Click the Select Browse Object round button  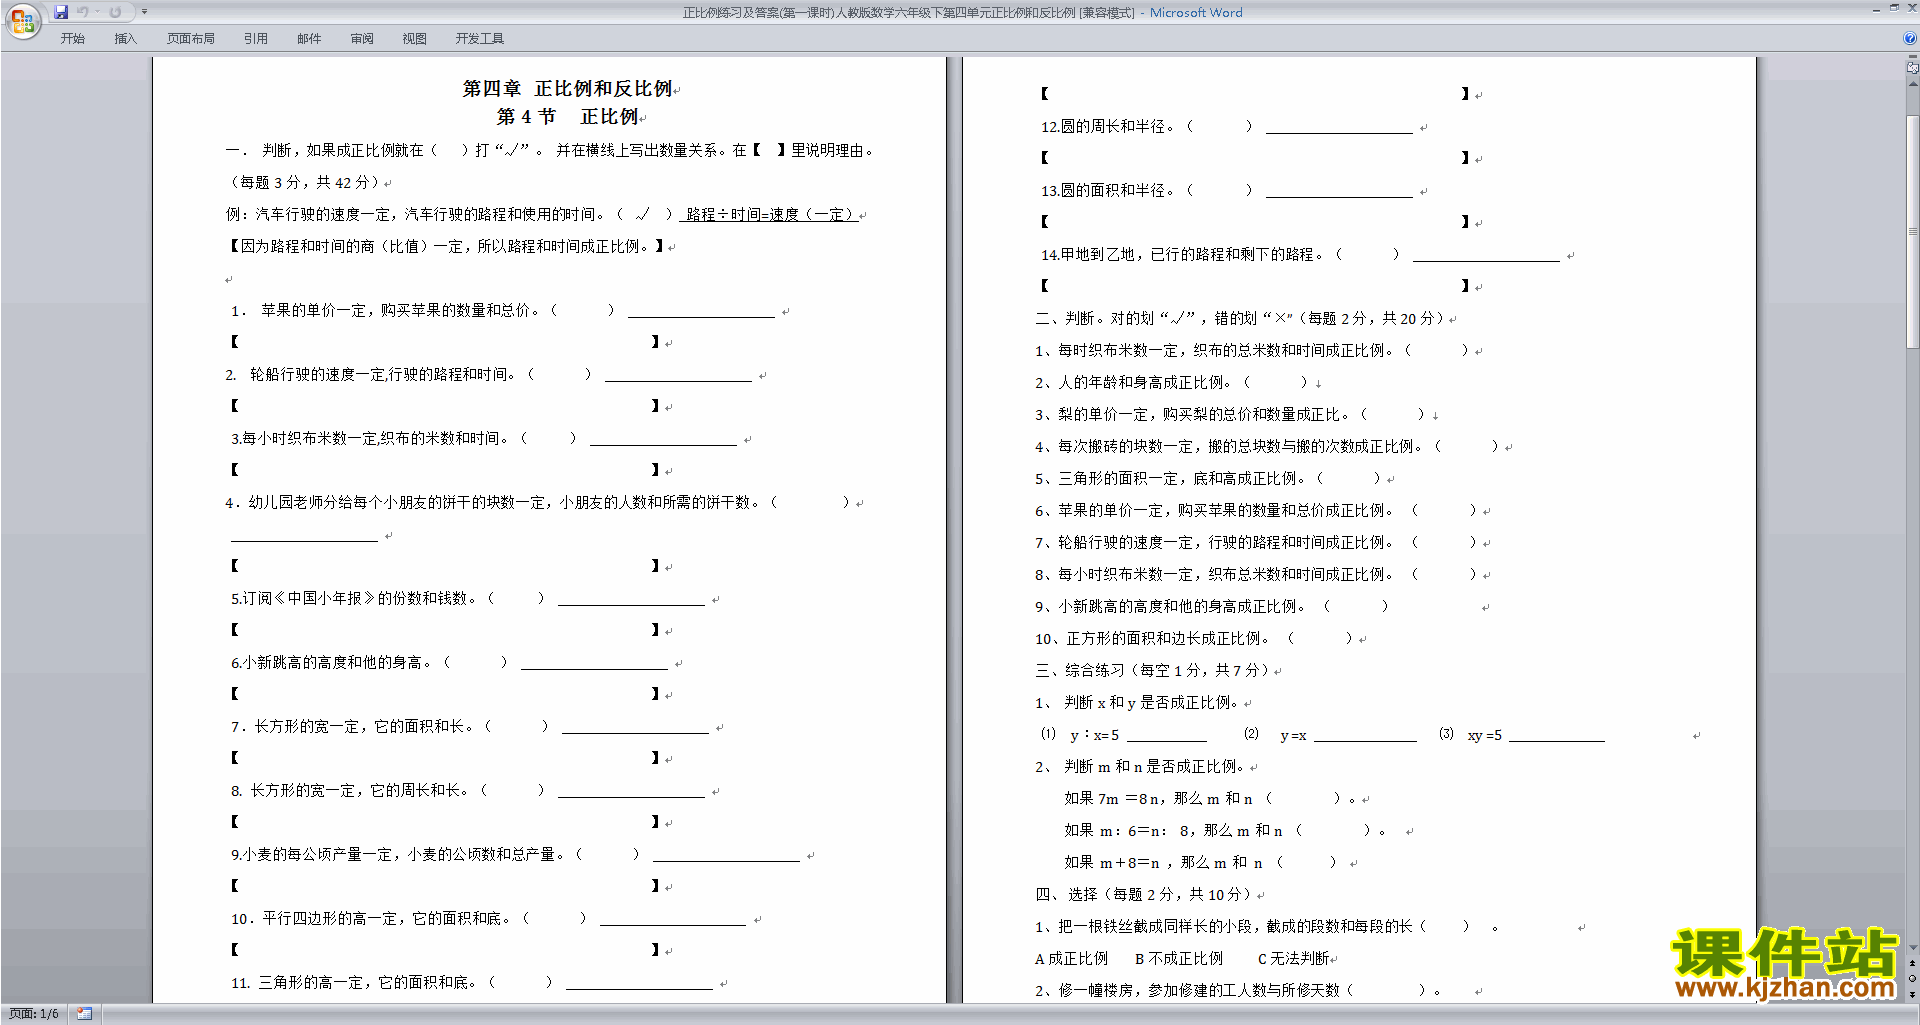tap(1912, 978)
